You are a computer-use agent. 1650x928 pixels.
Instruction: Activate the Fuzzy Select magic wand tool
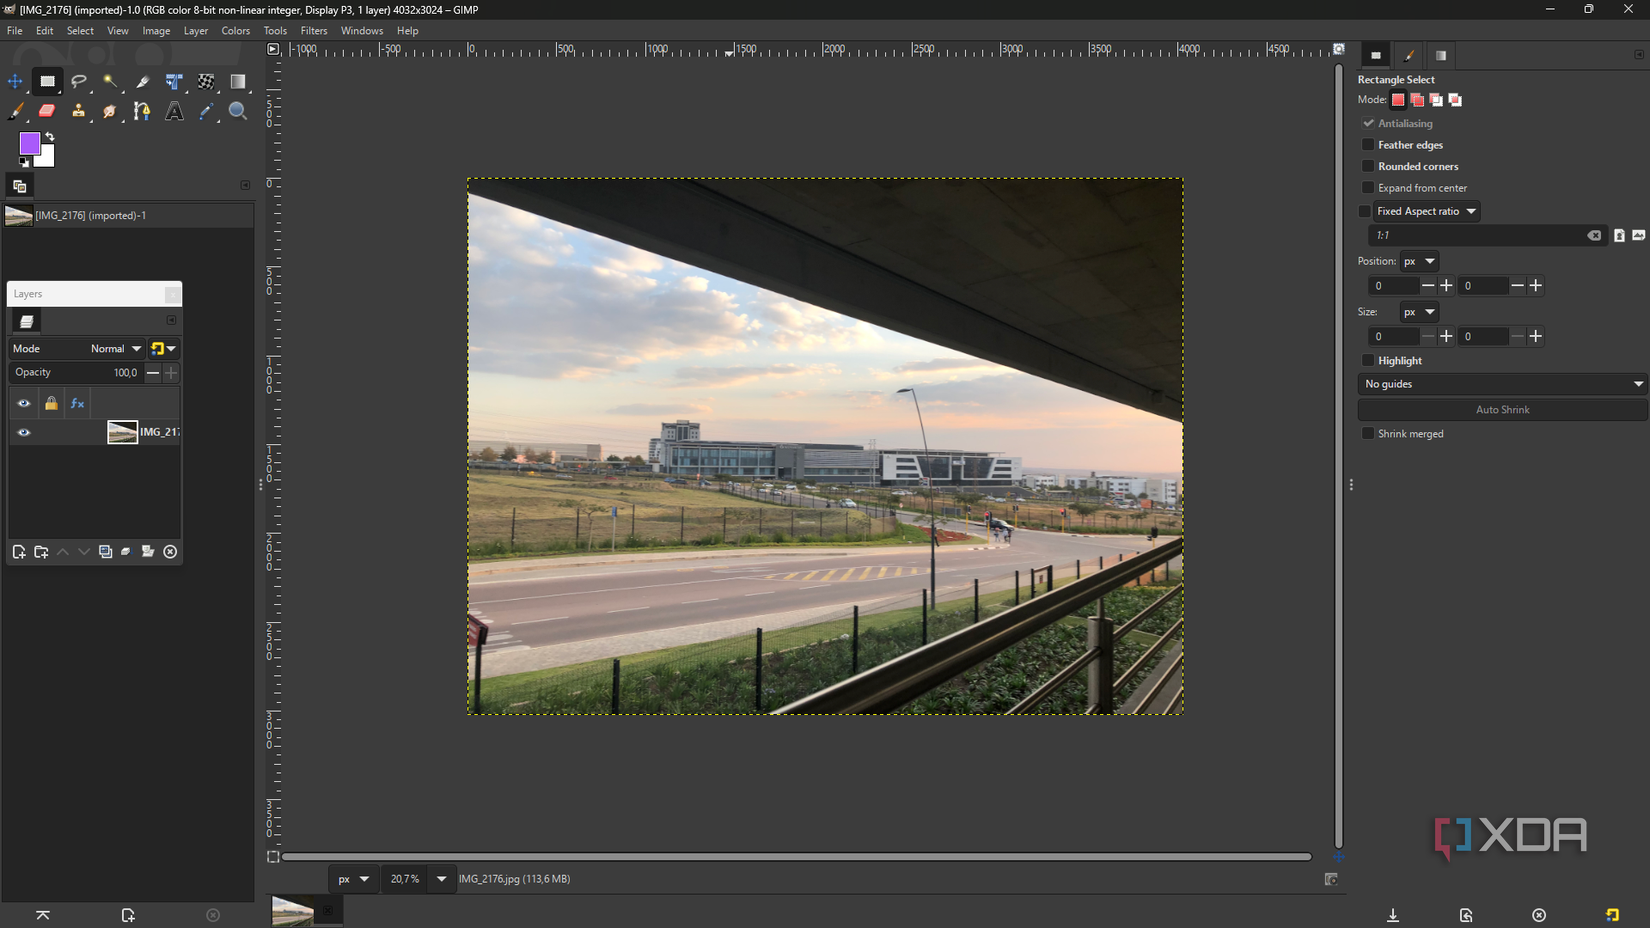(x=111, y=82)
